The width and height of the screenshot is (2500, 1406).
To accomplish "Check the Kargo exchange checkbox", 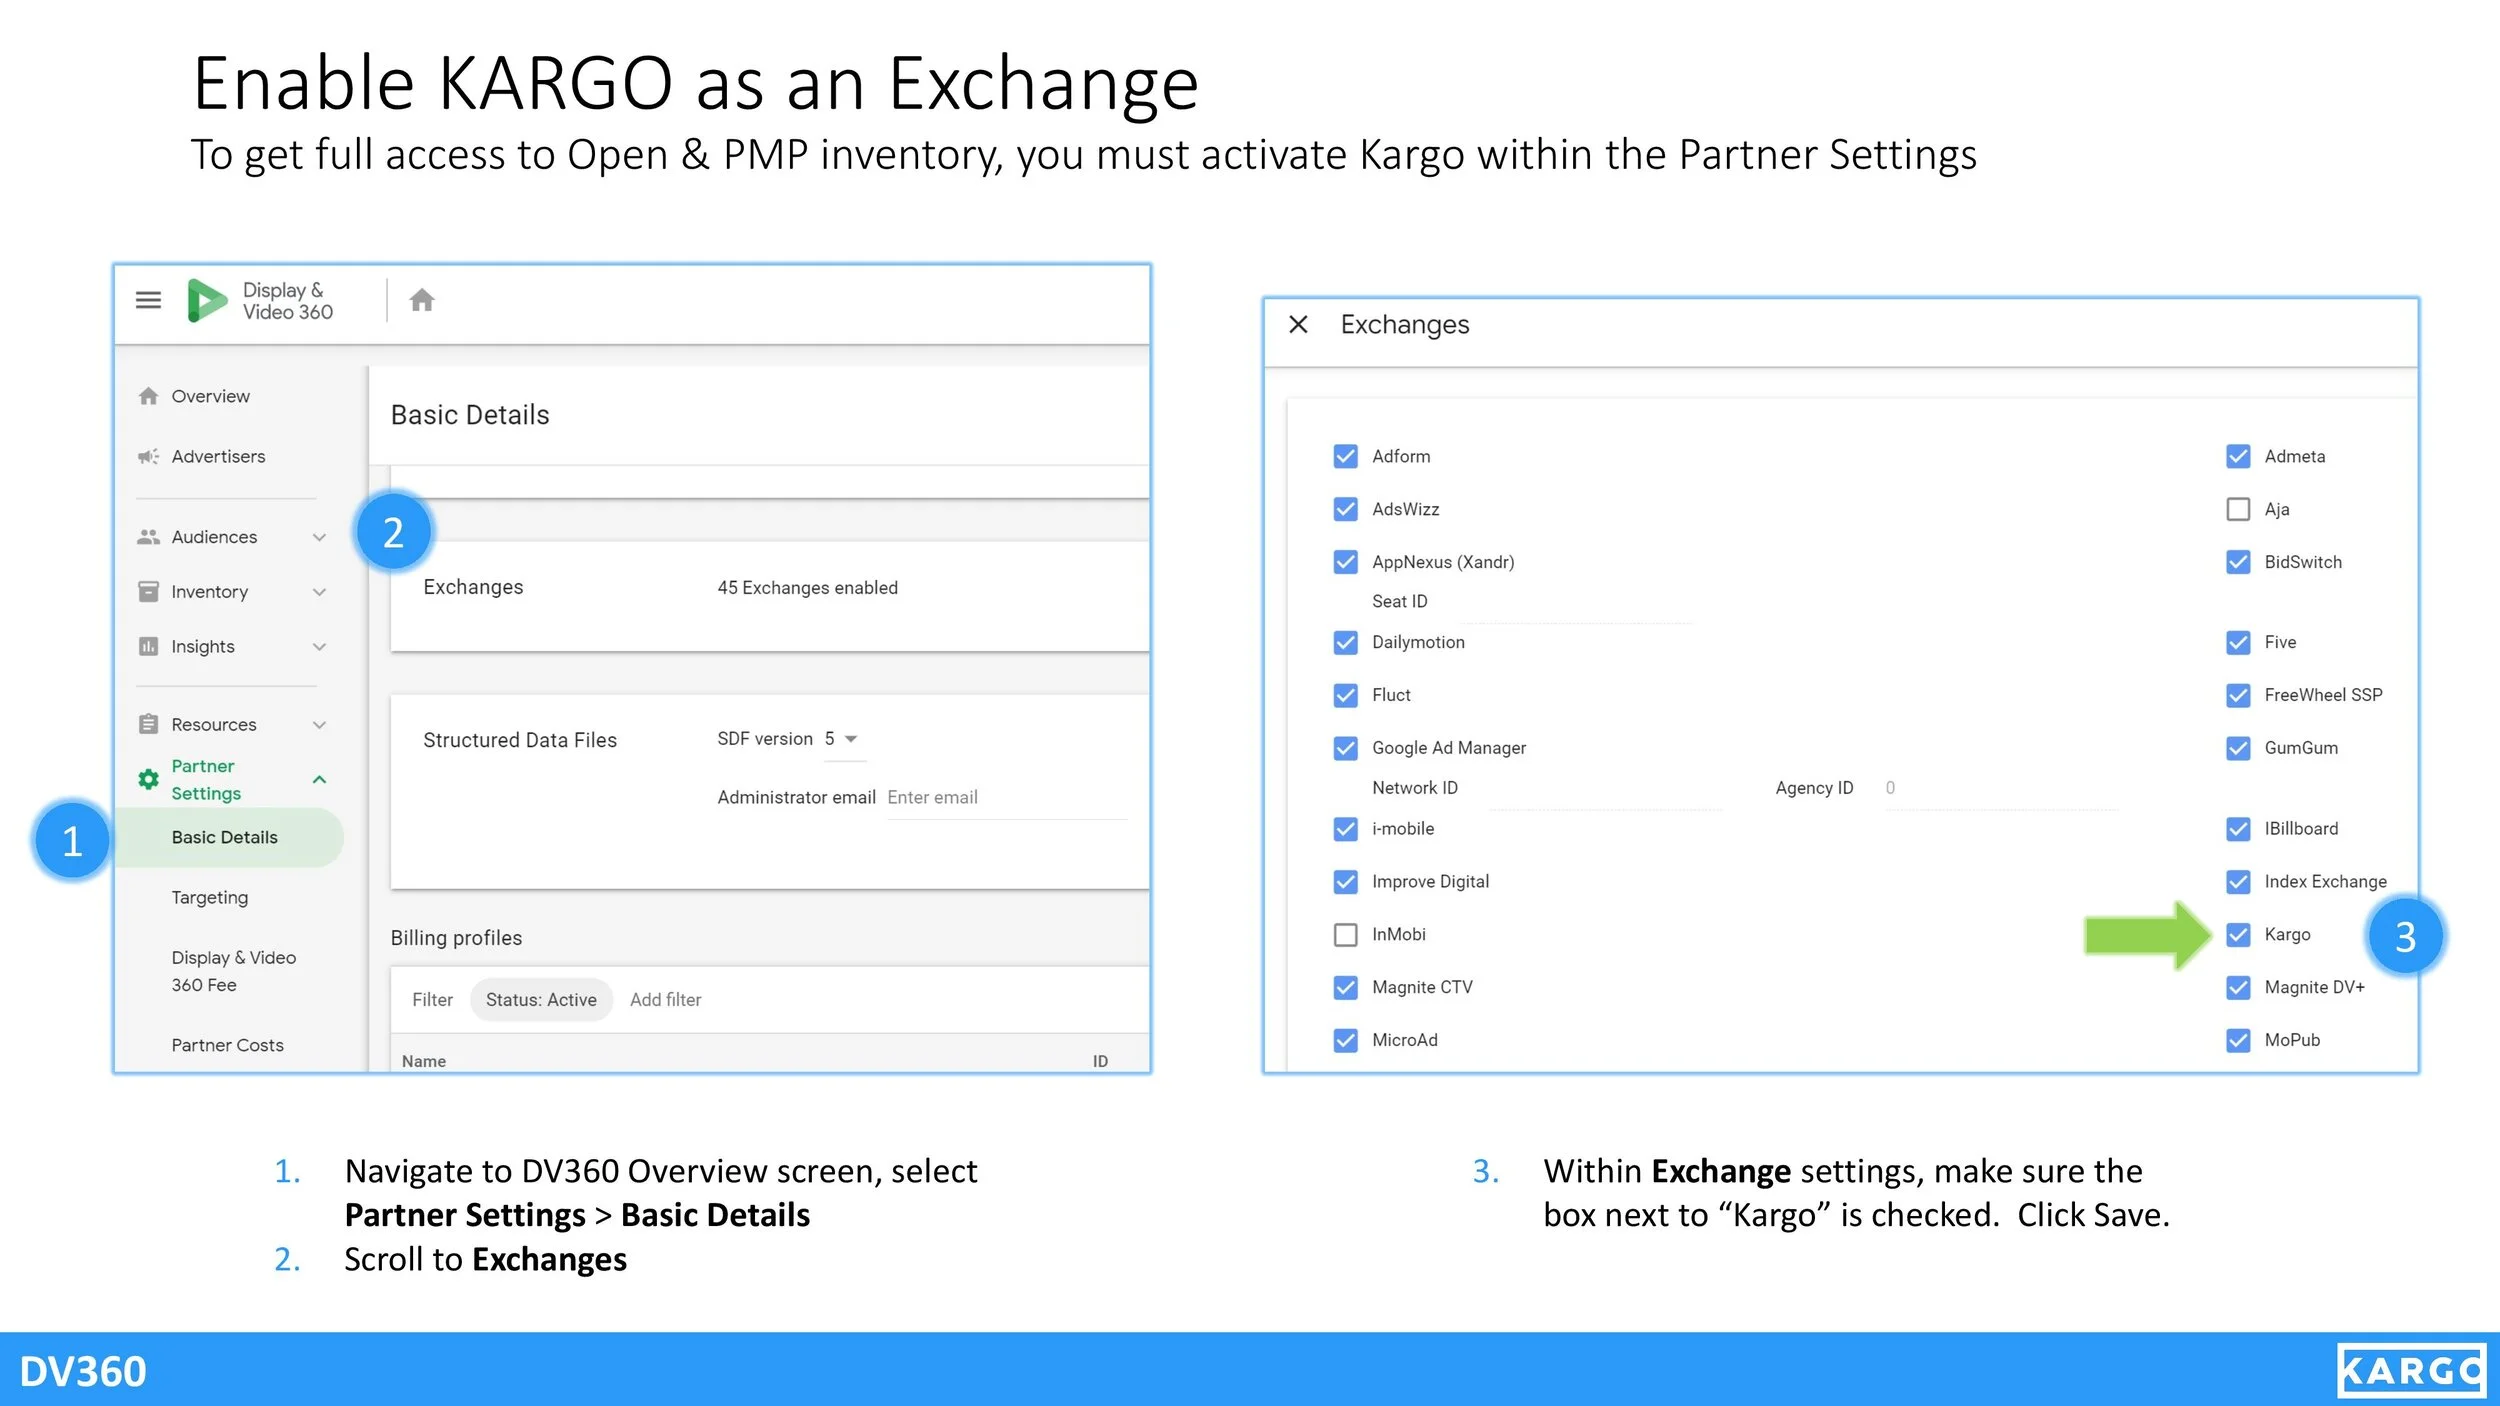I will 2237,934.
